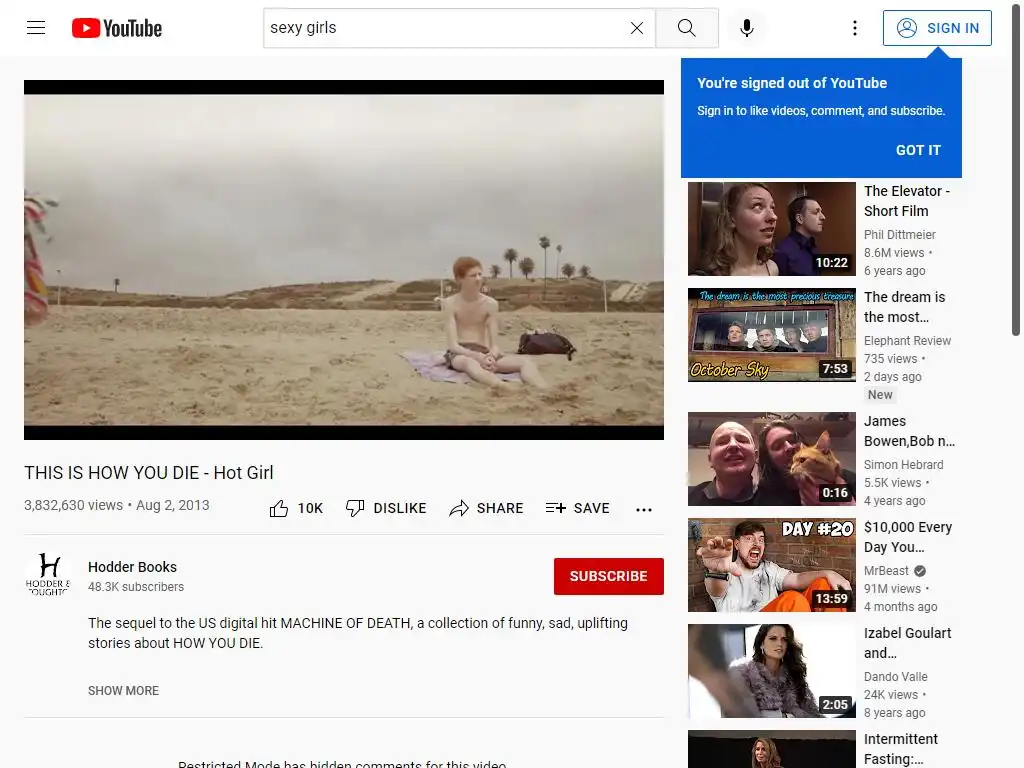Clear the search box text

coord(637,28)
